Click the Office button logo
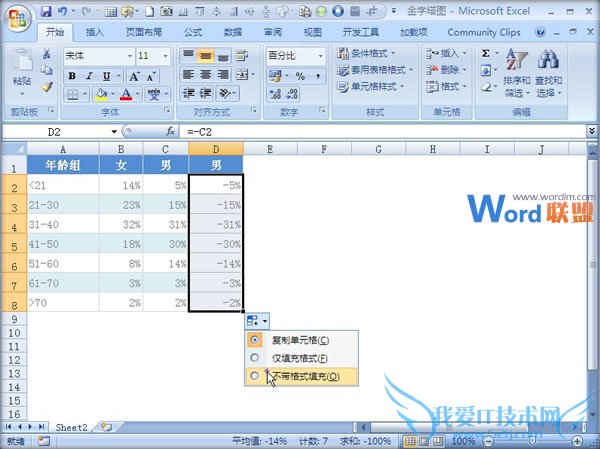This screenshot has width=600, height=449. click(x=18, y=17)
